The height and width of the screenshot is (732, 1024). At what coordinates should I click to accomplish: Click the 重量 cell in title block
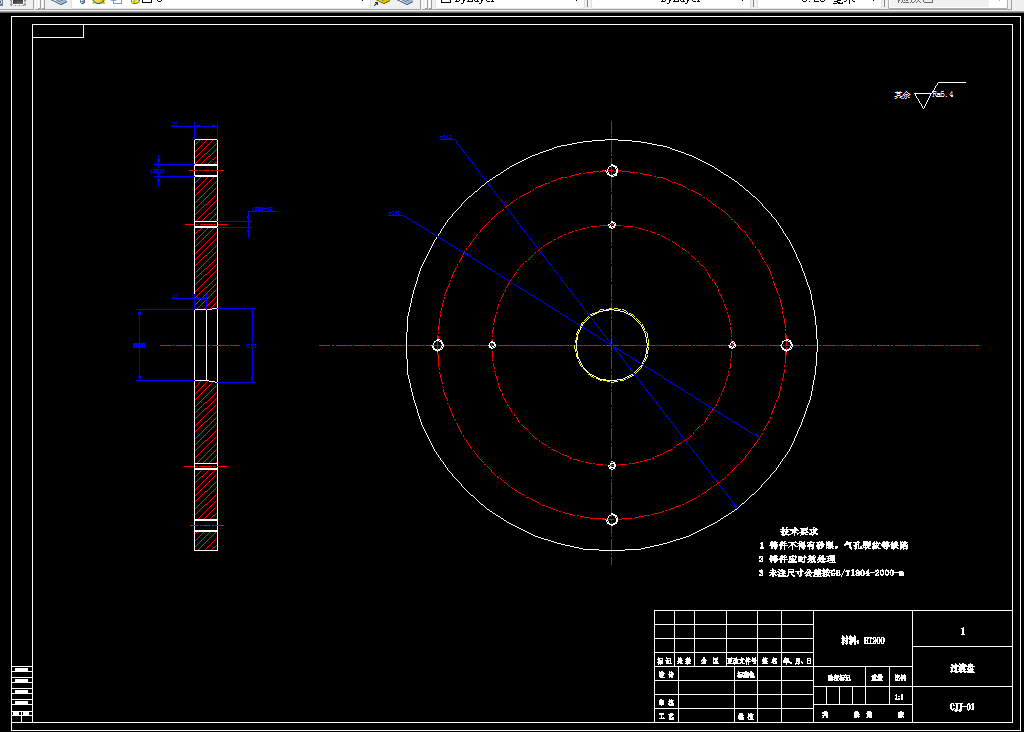(877, 677)
